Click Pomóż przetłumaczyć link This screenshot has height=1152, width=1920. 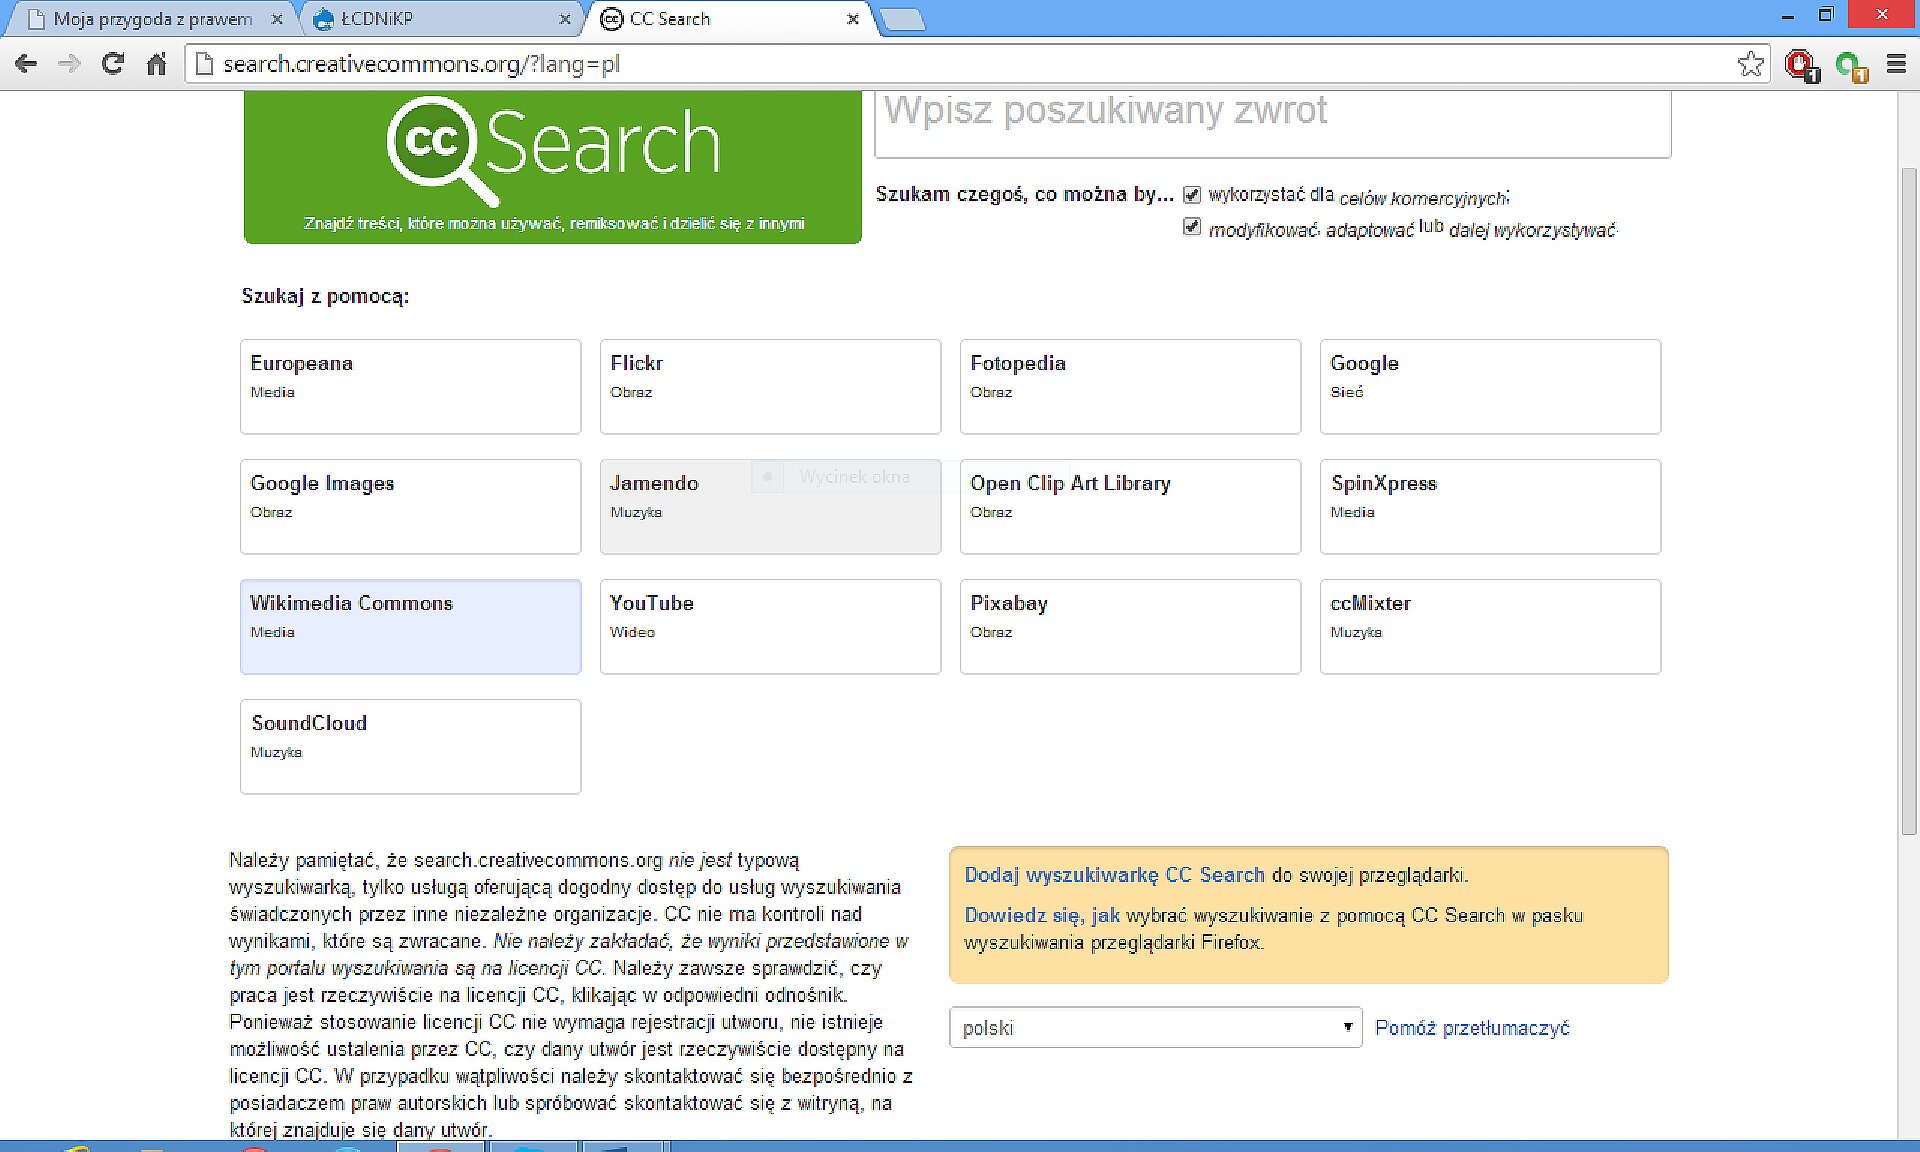point(1472,1028)
